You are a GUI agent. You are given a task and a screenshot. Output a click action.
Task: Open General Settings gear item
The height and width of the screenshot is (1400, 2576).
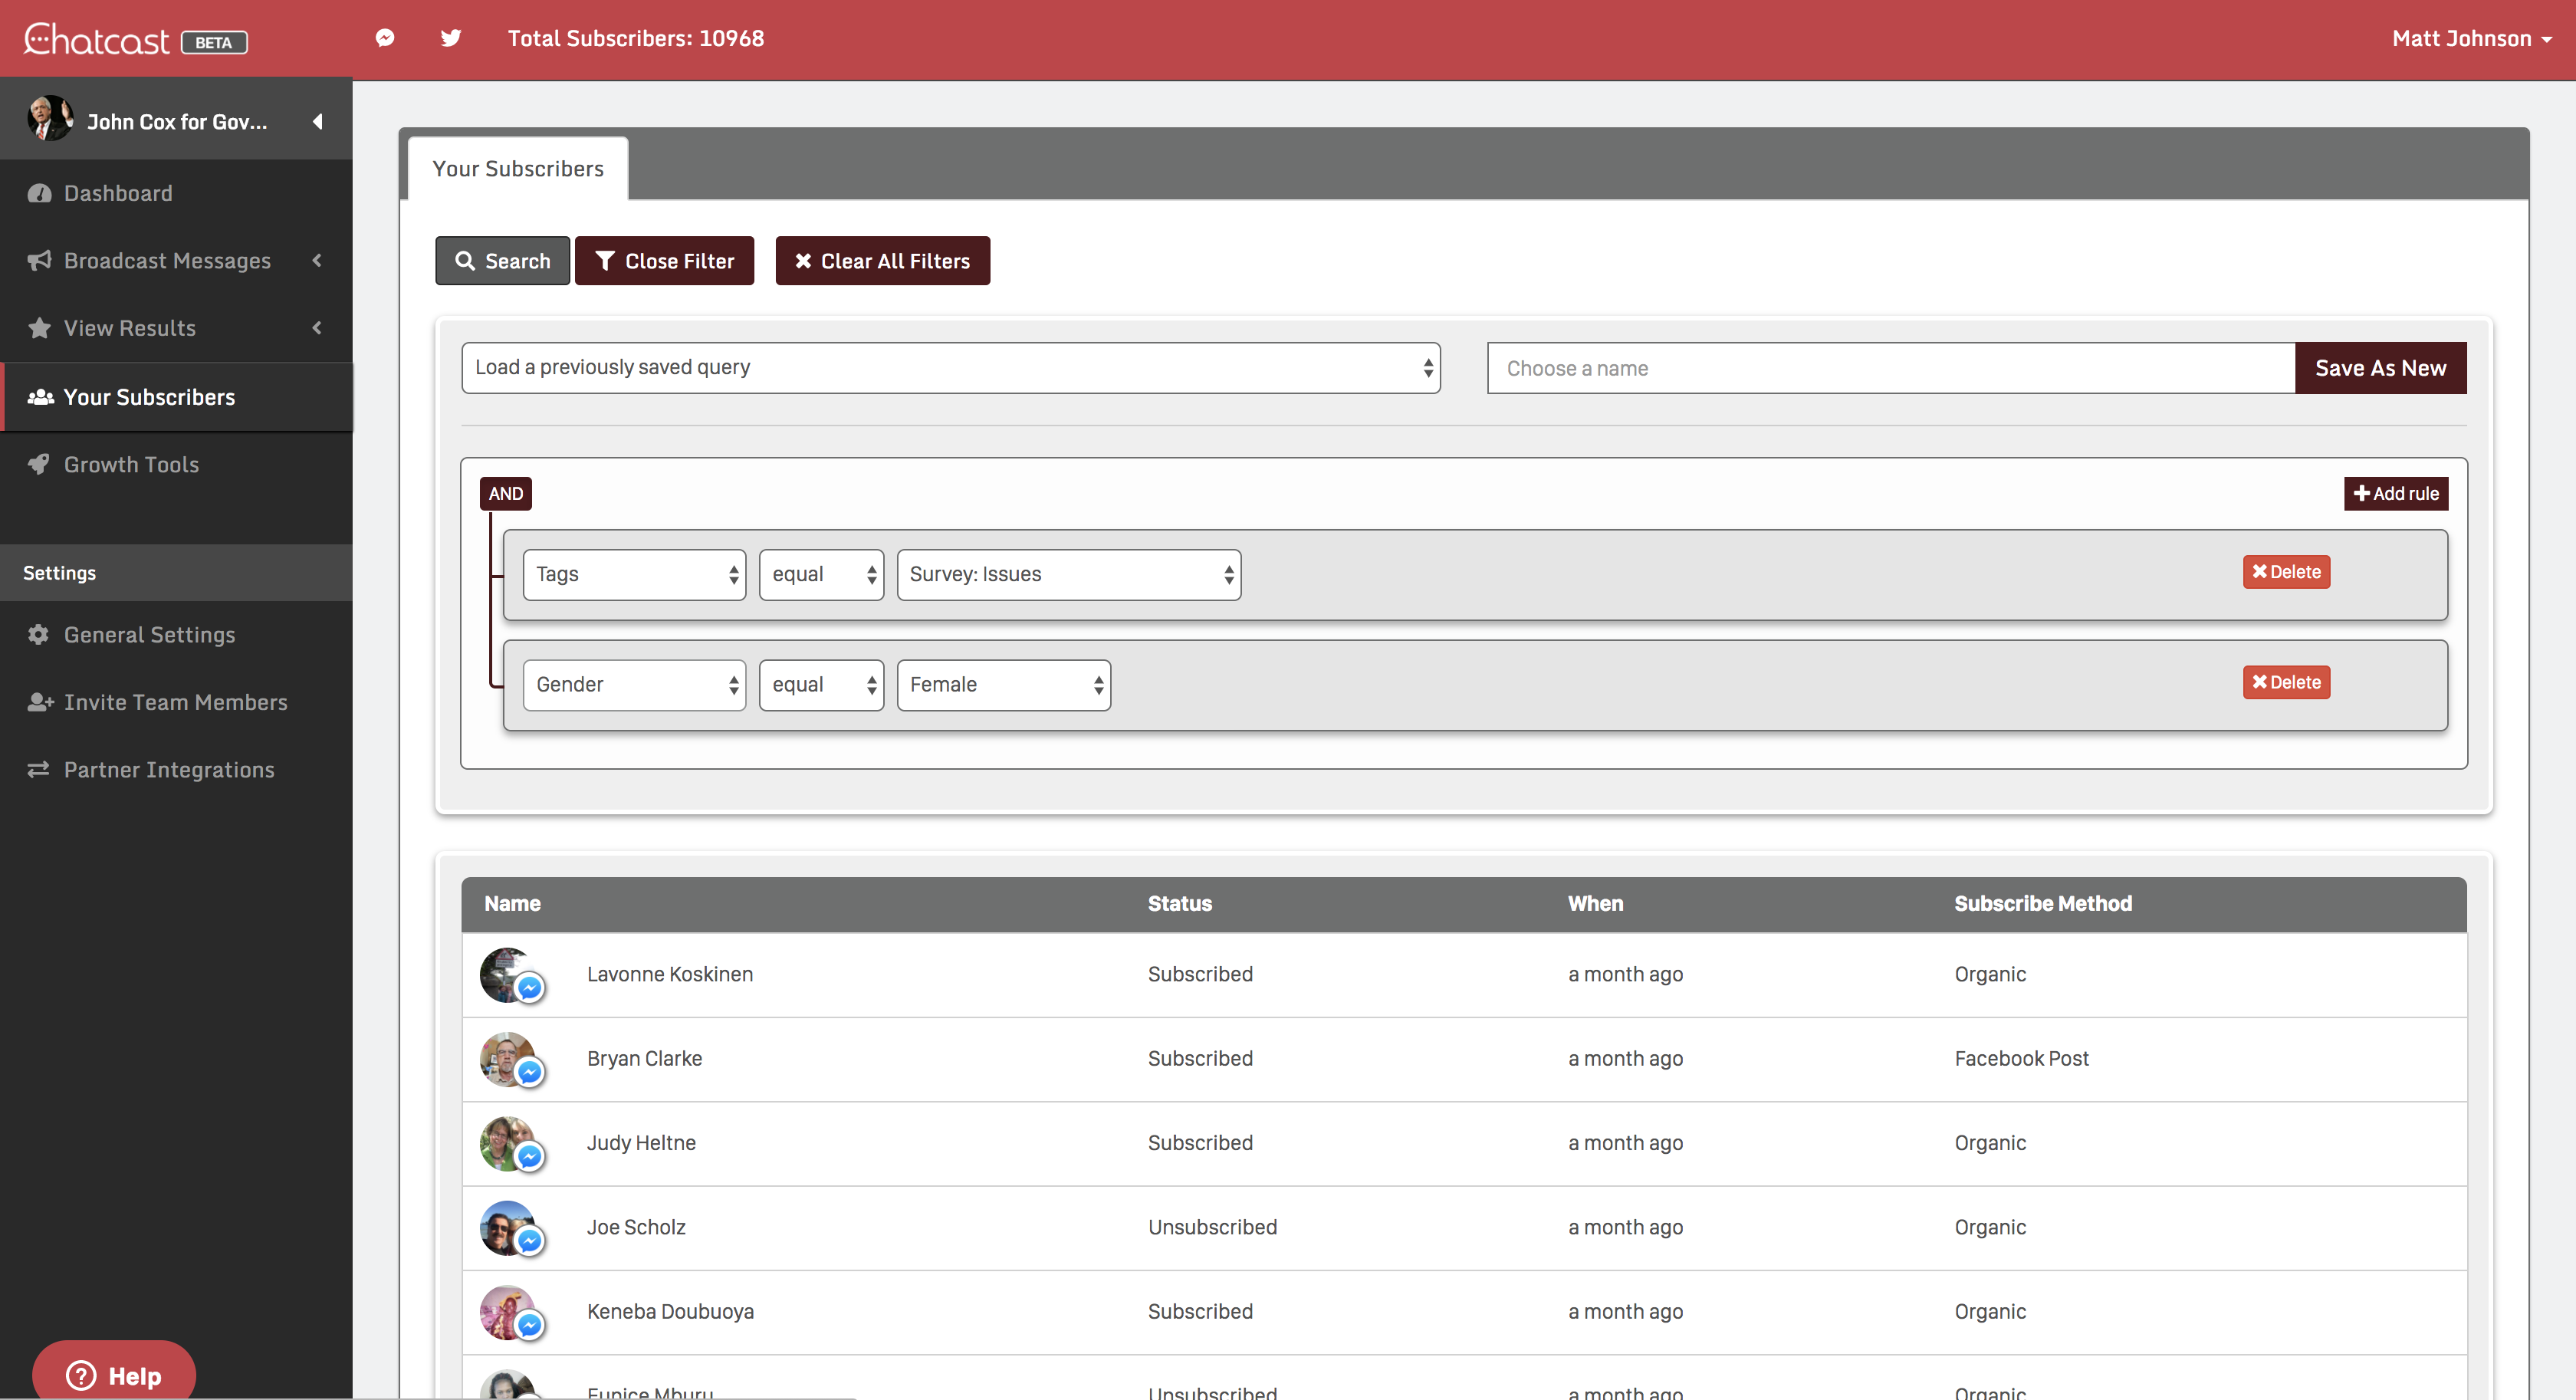149,635
